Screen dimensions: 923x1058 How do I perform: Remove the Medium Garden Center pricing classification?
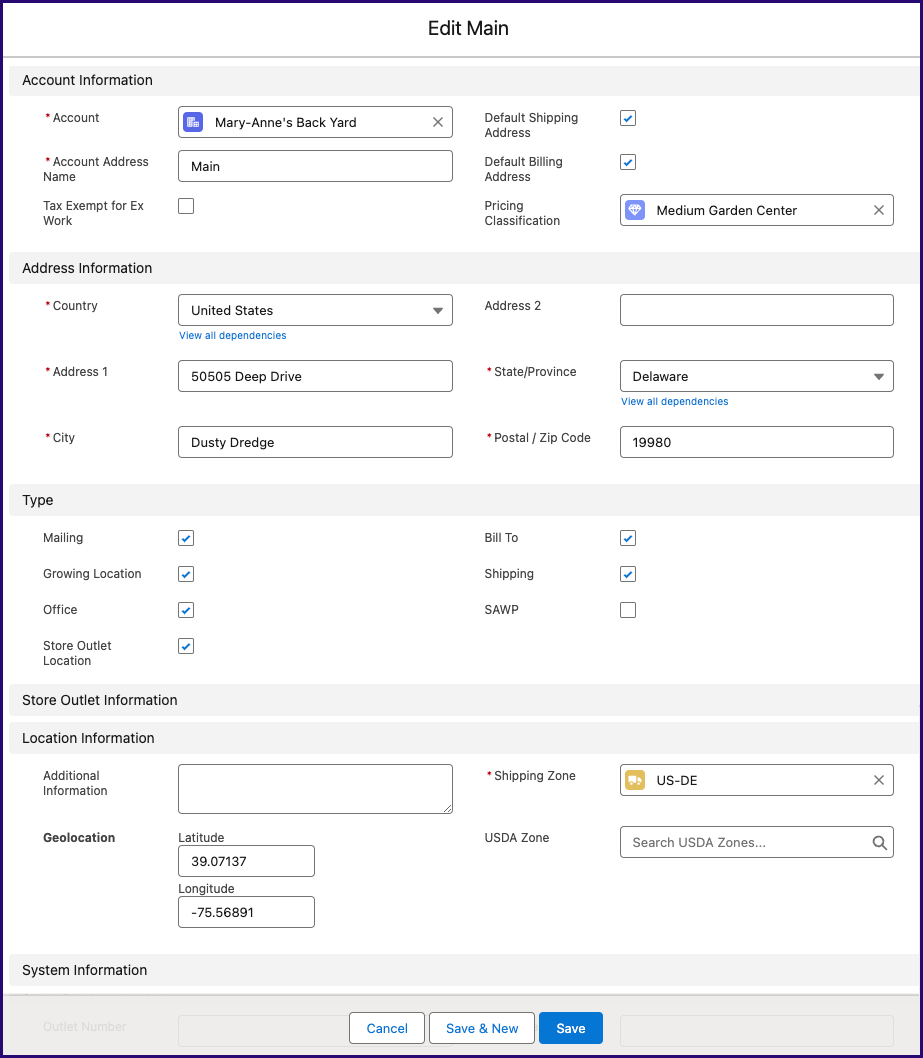pos(878,210)
